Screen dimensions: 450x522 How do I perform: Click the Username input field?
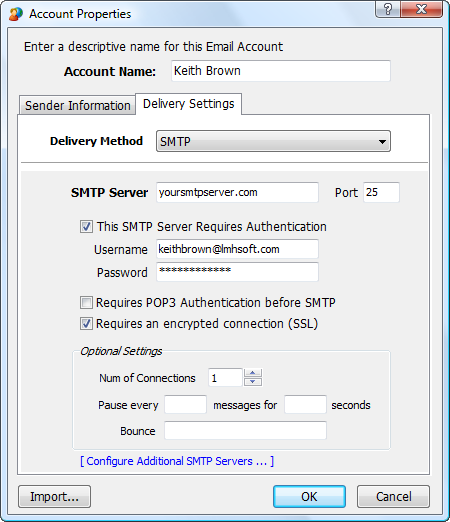[237, 249]
